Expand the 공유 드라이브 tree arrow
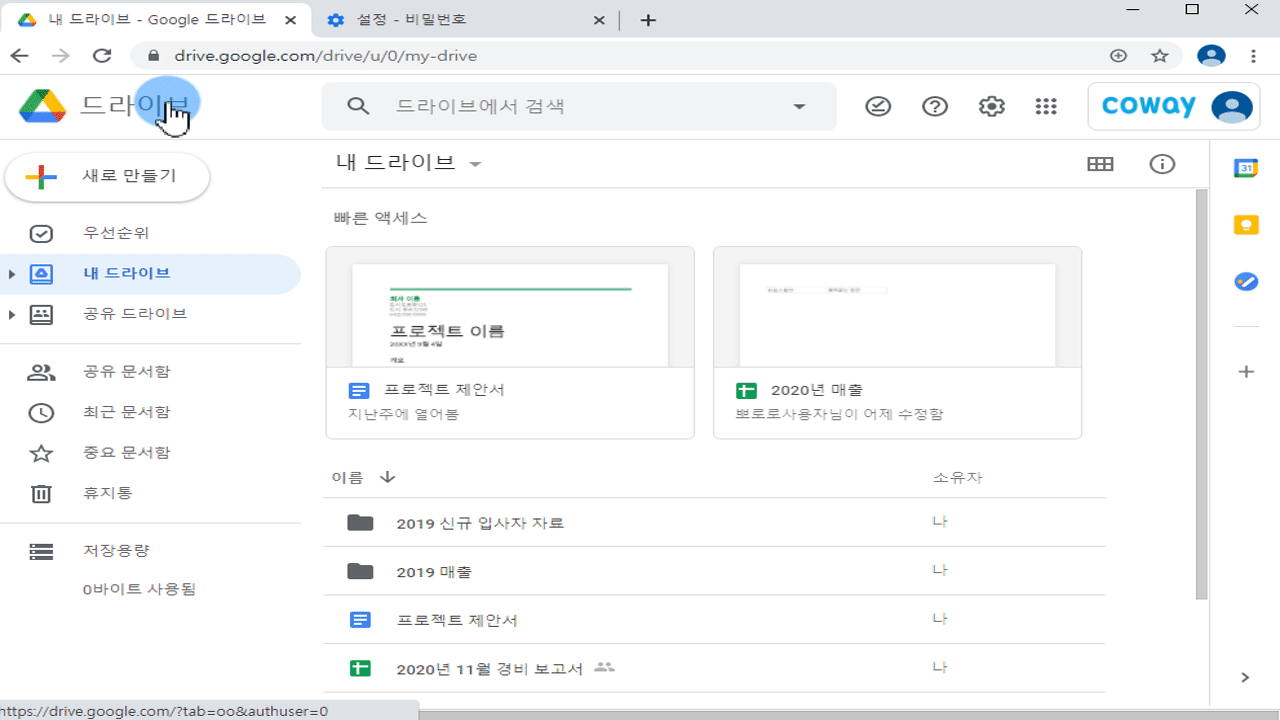 (x=11, y=314)
